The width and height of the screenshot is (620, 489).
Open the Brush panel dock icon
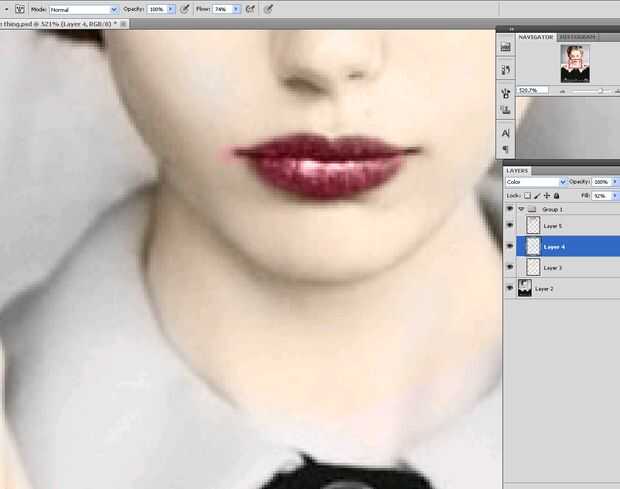pyautogui.click(x=505, y=94)
